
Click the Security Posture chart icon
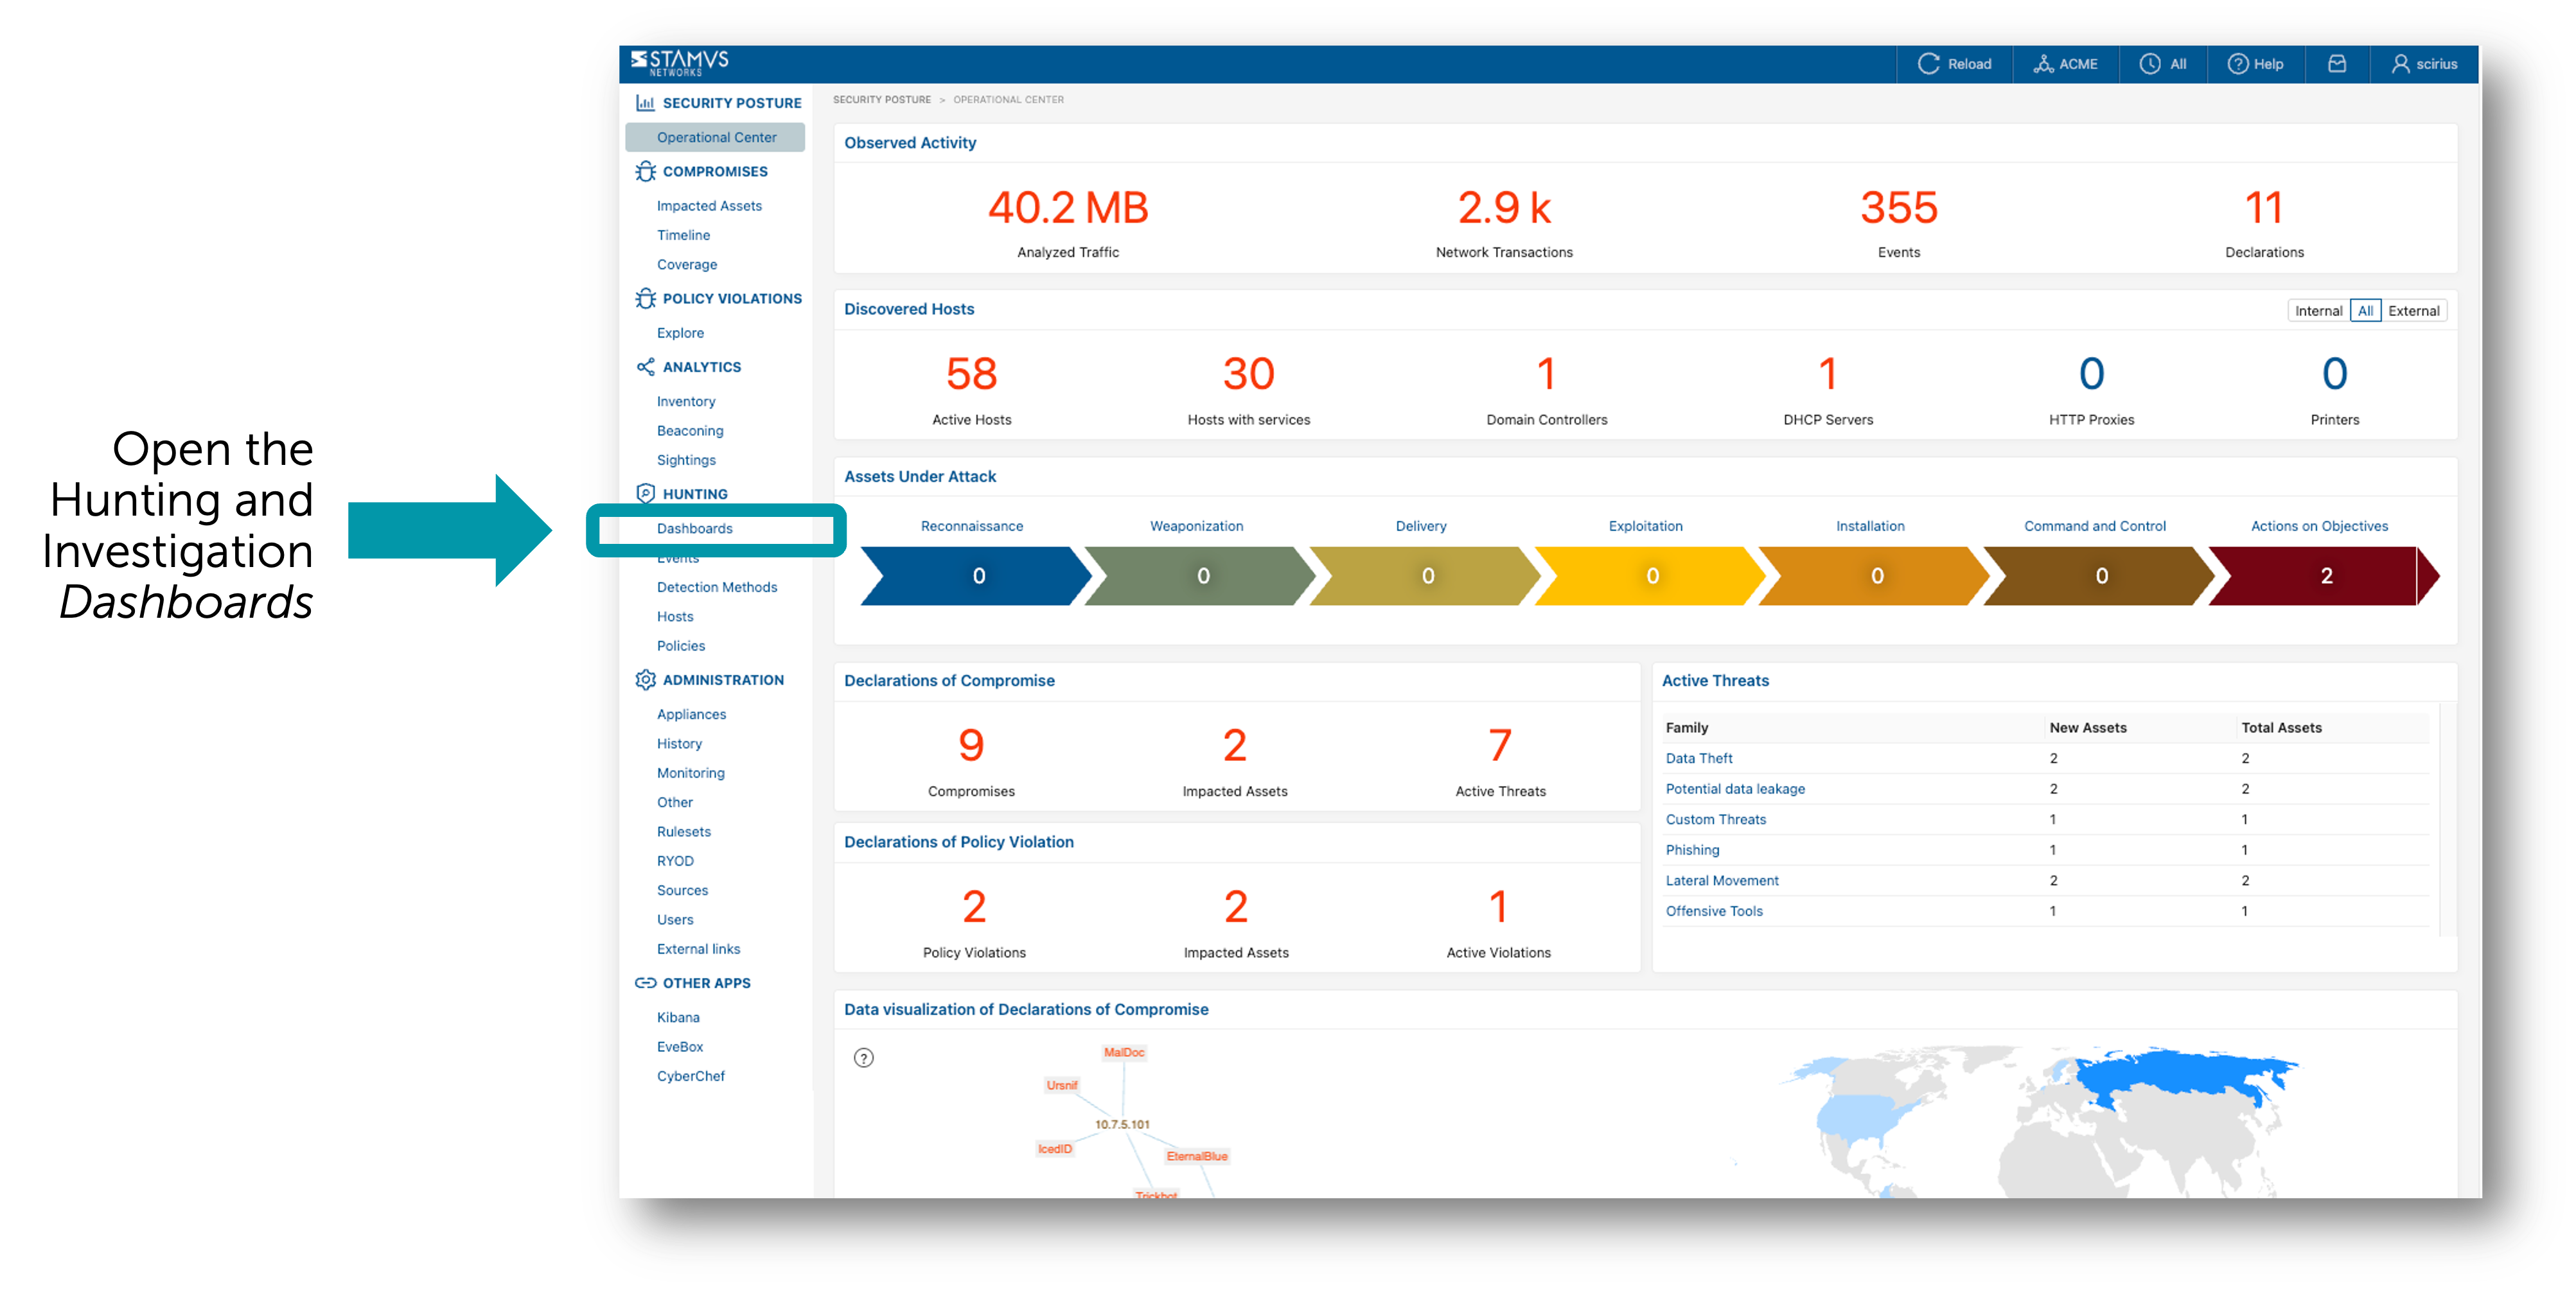pyautogui.click(x=645, y=103)
